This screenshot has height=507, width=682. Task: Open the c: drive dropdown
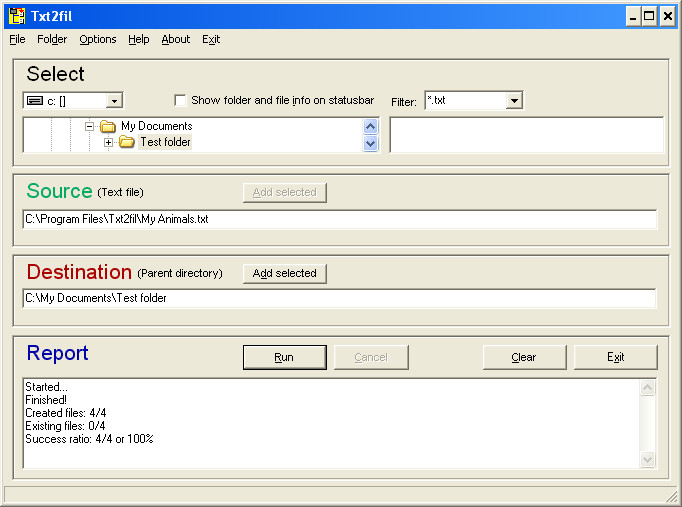tap(114, 101)
